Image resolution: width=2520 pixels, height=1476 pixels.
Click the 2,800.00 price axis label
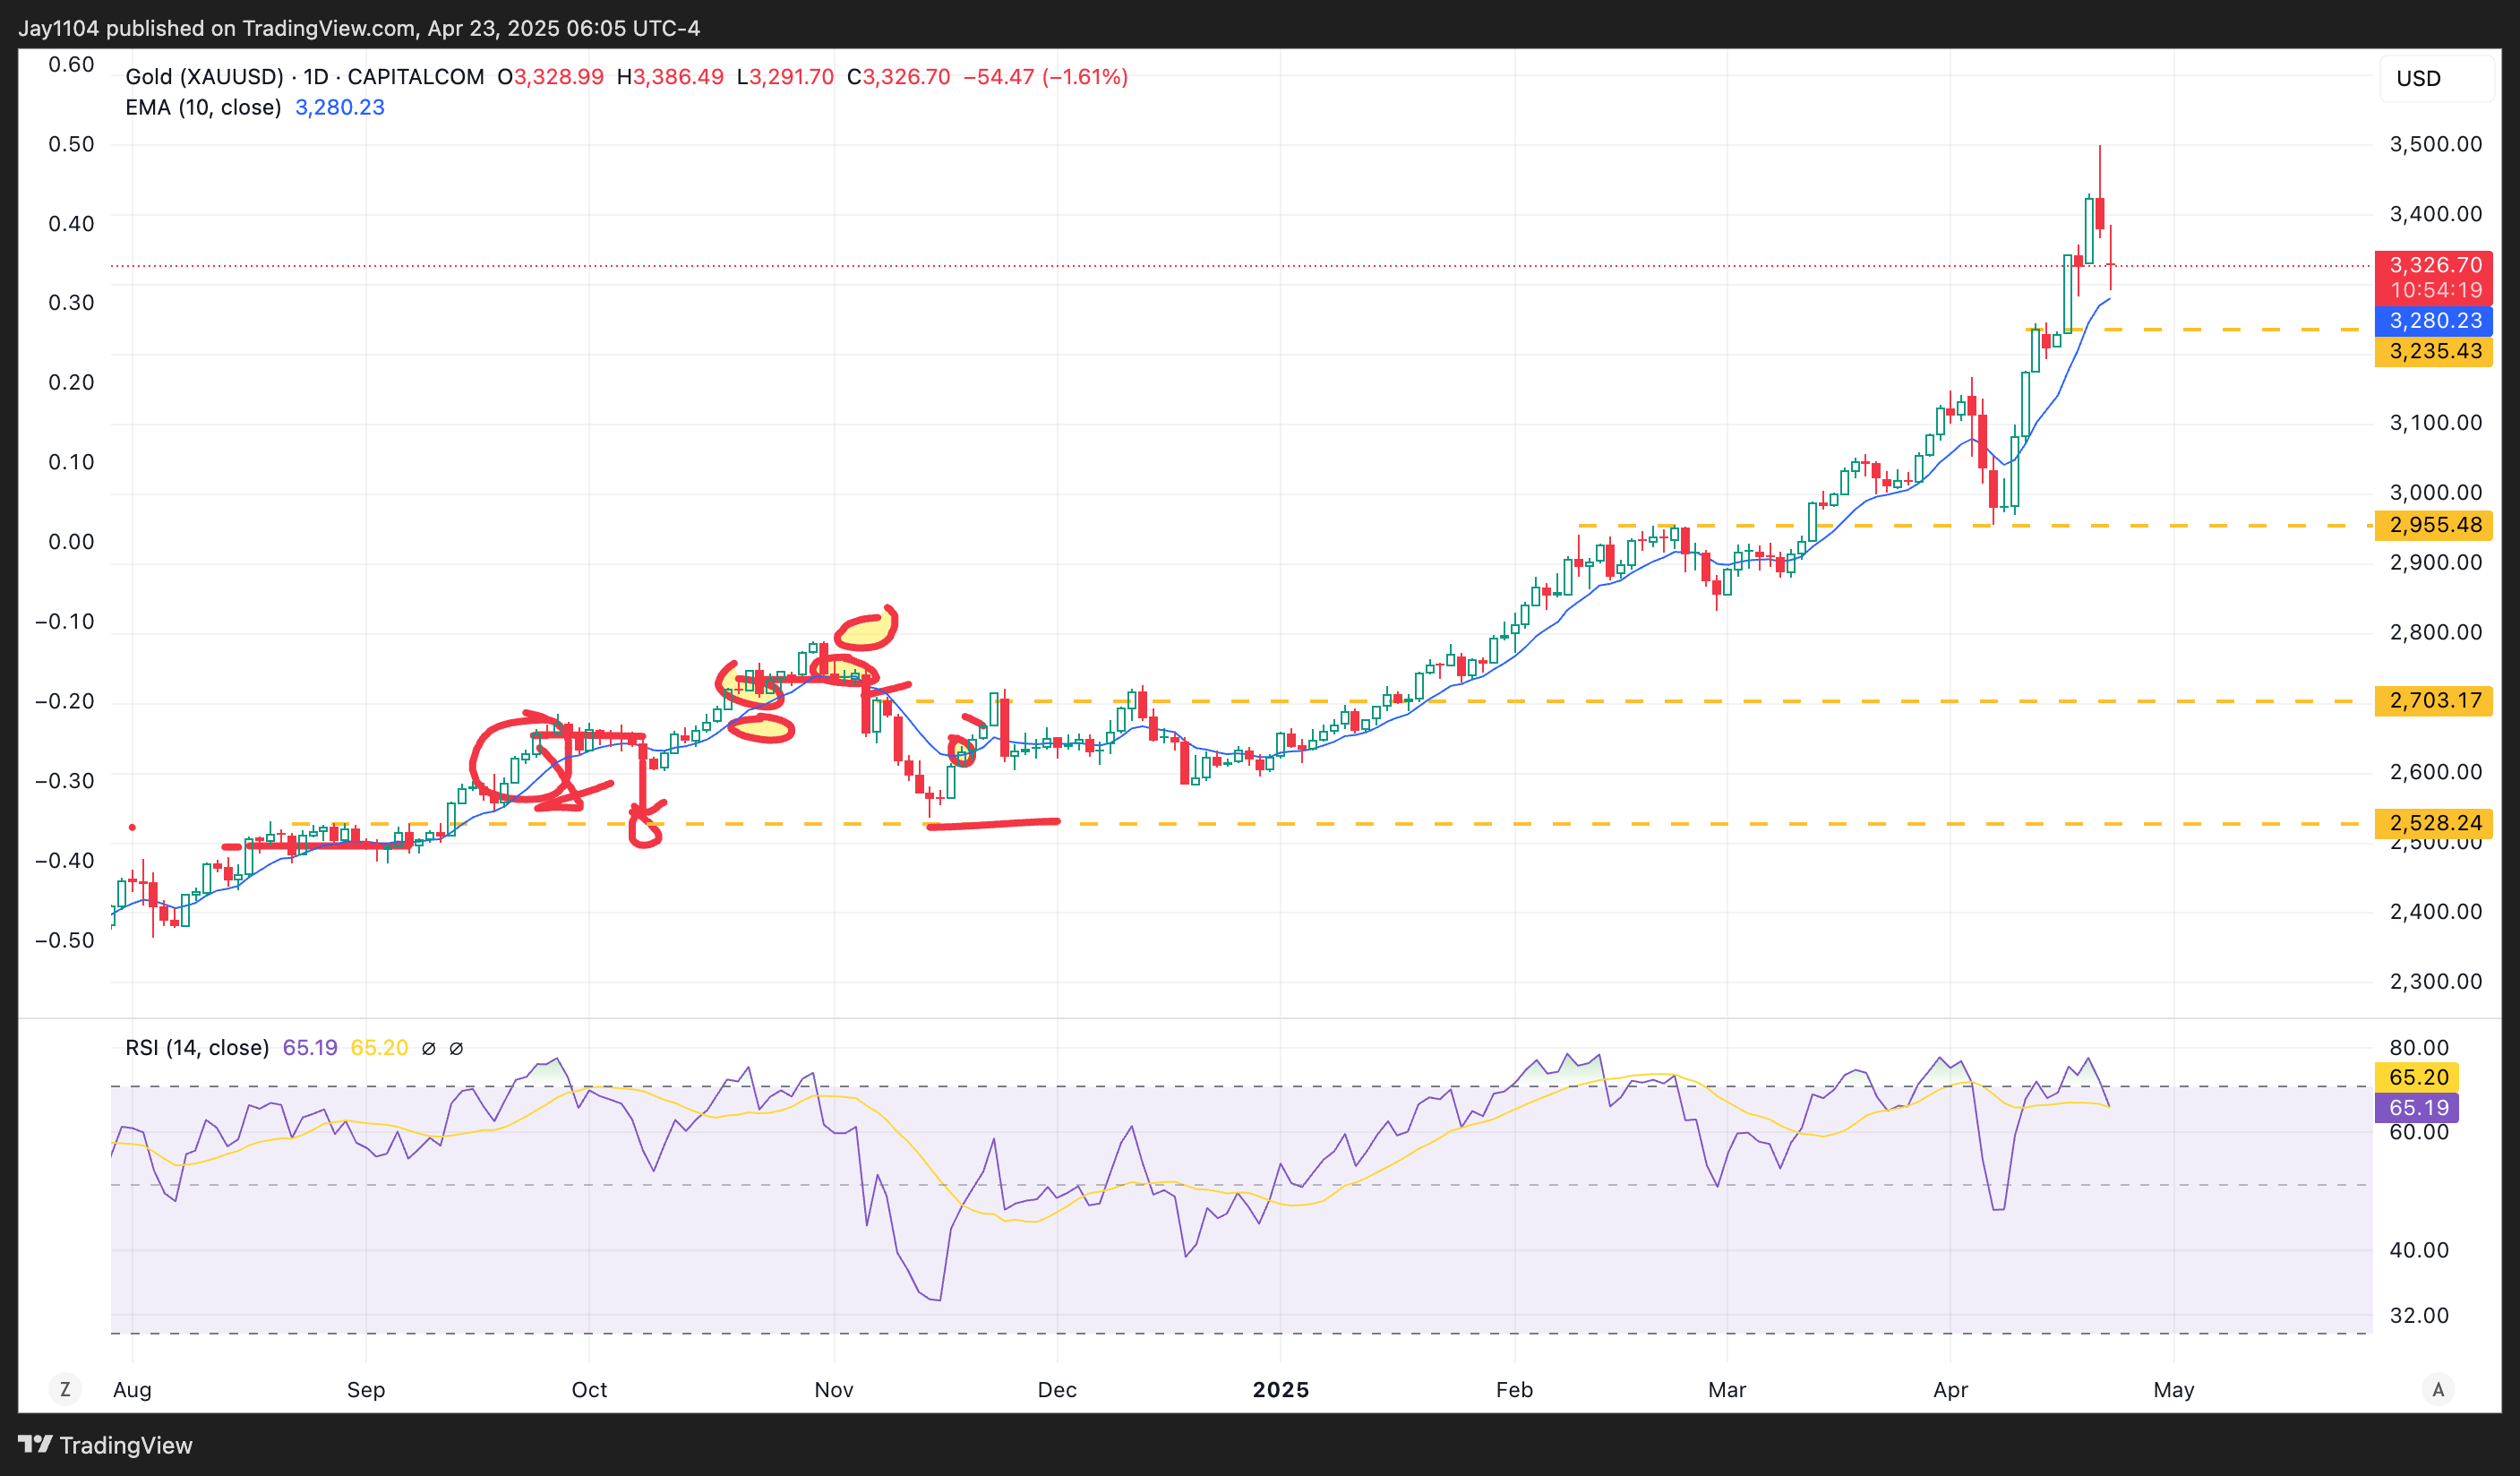click(x=2436, y=633)
